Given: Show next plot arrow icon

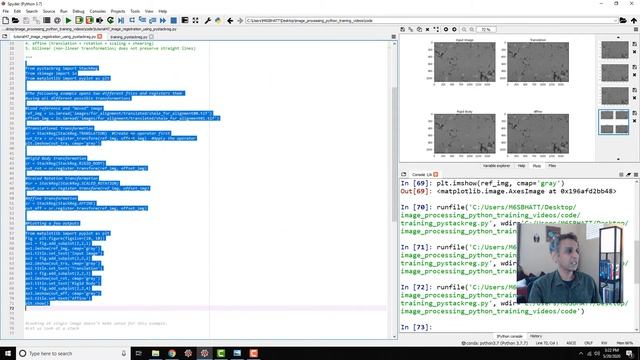Looking at the screenshot, I should (454, 29).
